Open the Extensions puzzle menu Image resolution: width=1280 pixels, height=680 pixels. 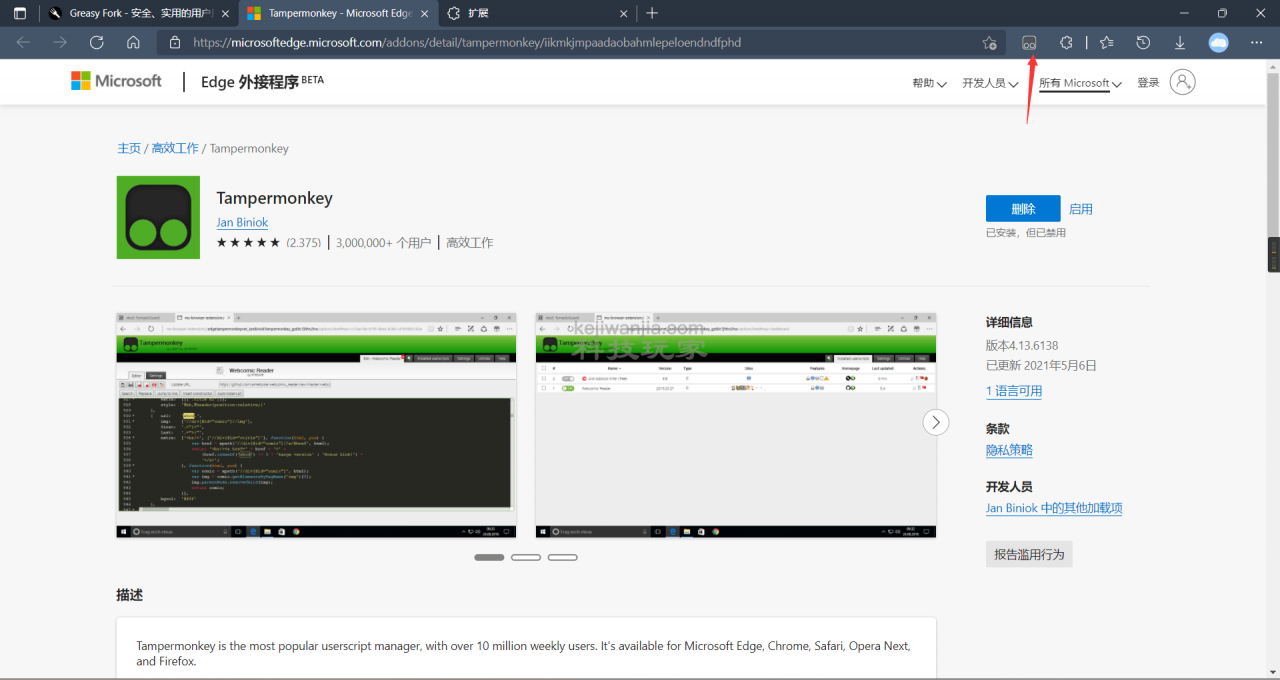pyautogui.click(x=1066, y=43)
